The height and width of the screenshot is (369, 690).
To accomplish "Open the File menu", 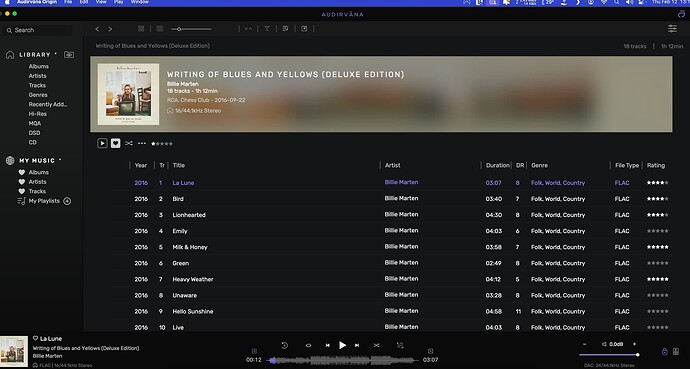I will (68, 2).
